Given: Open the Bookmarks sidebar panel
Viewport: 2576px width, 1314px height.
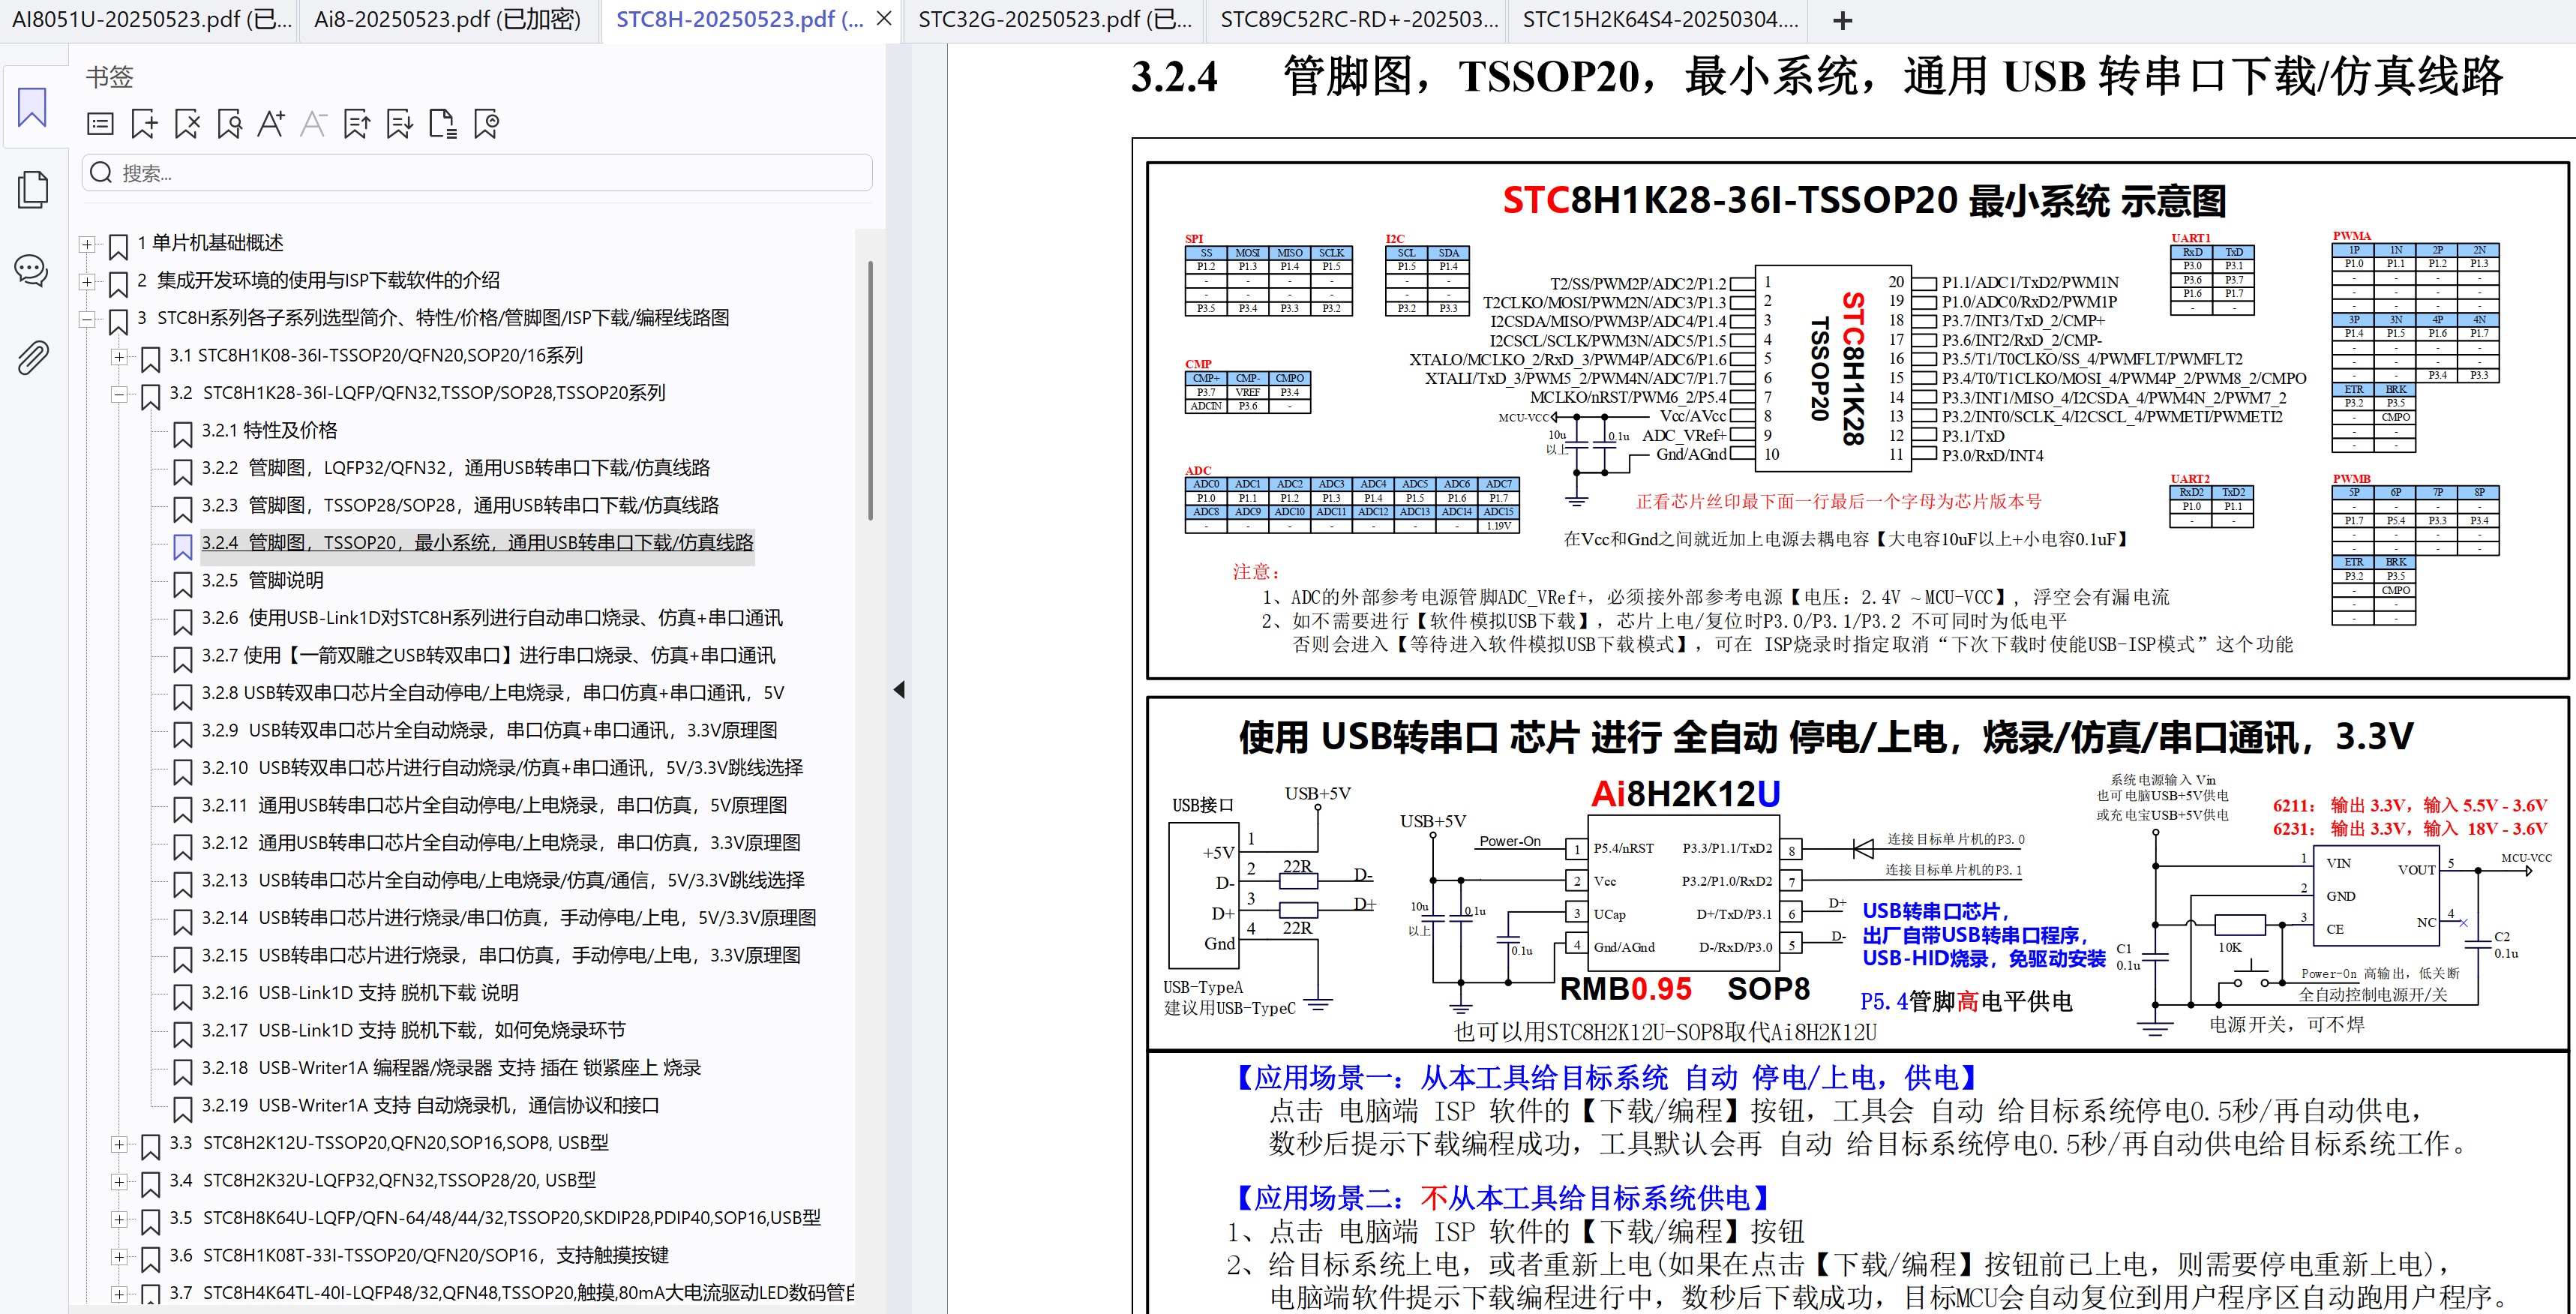Looking at the screenshot, I should tap(32, 107).
